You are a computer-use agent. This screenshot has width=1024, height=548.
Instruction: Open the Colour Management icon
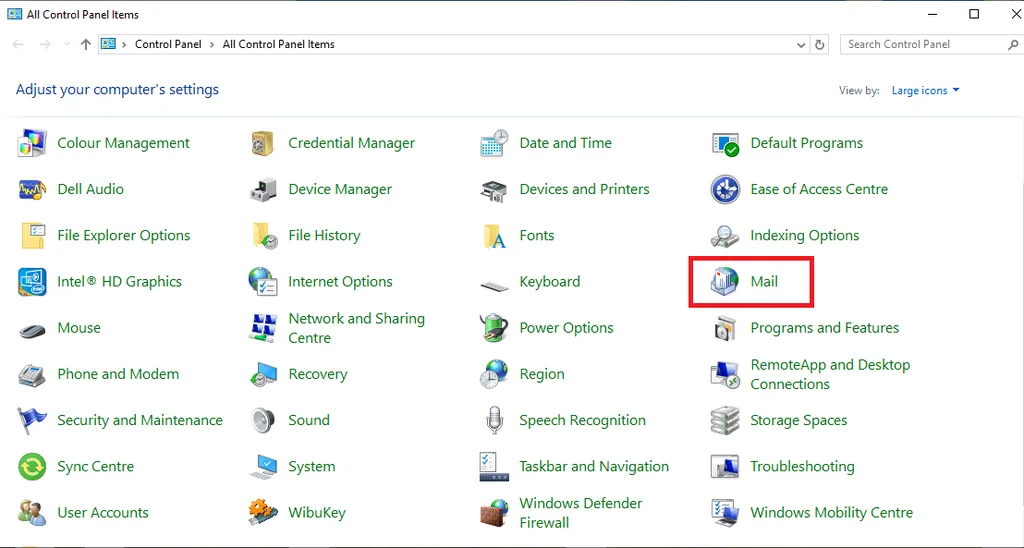point(32,143)
